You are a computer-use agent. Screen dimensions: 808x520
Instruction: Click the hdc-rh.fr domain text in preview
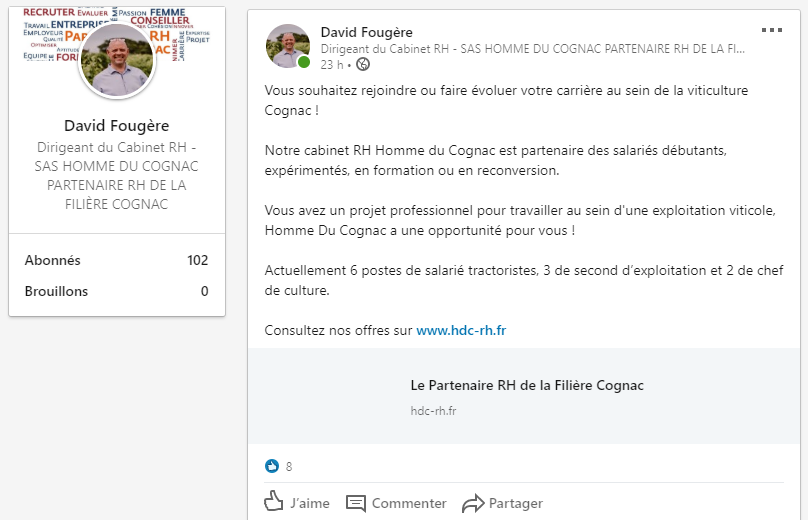(x=433, y=411)
